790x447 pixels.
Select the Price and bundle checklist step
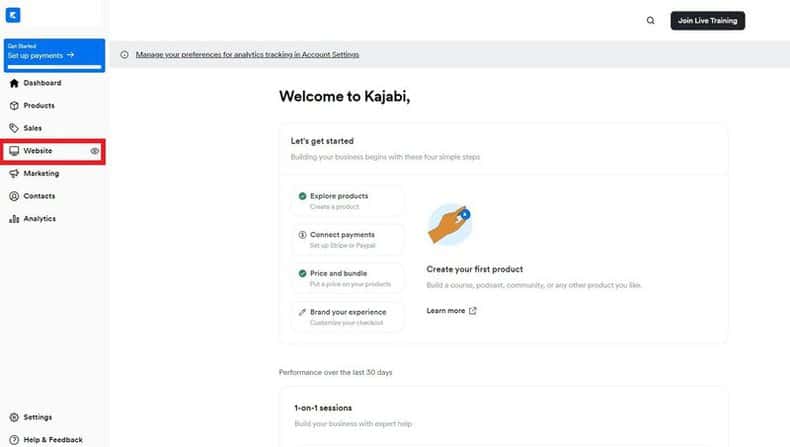point(347,278)
